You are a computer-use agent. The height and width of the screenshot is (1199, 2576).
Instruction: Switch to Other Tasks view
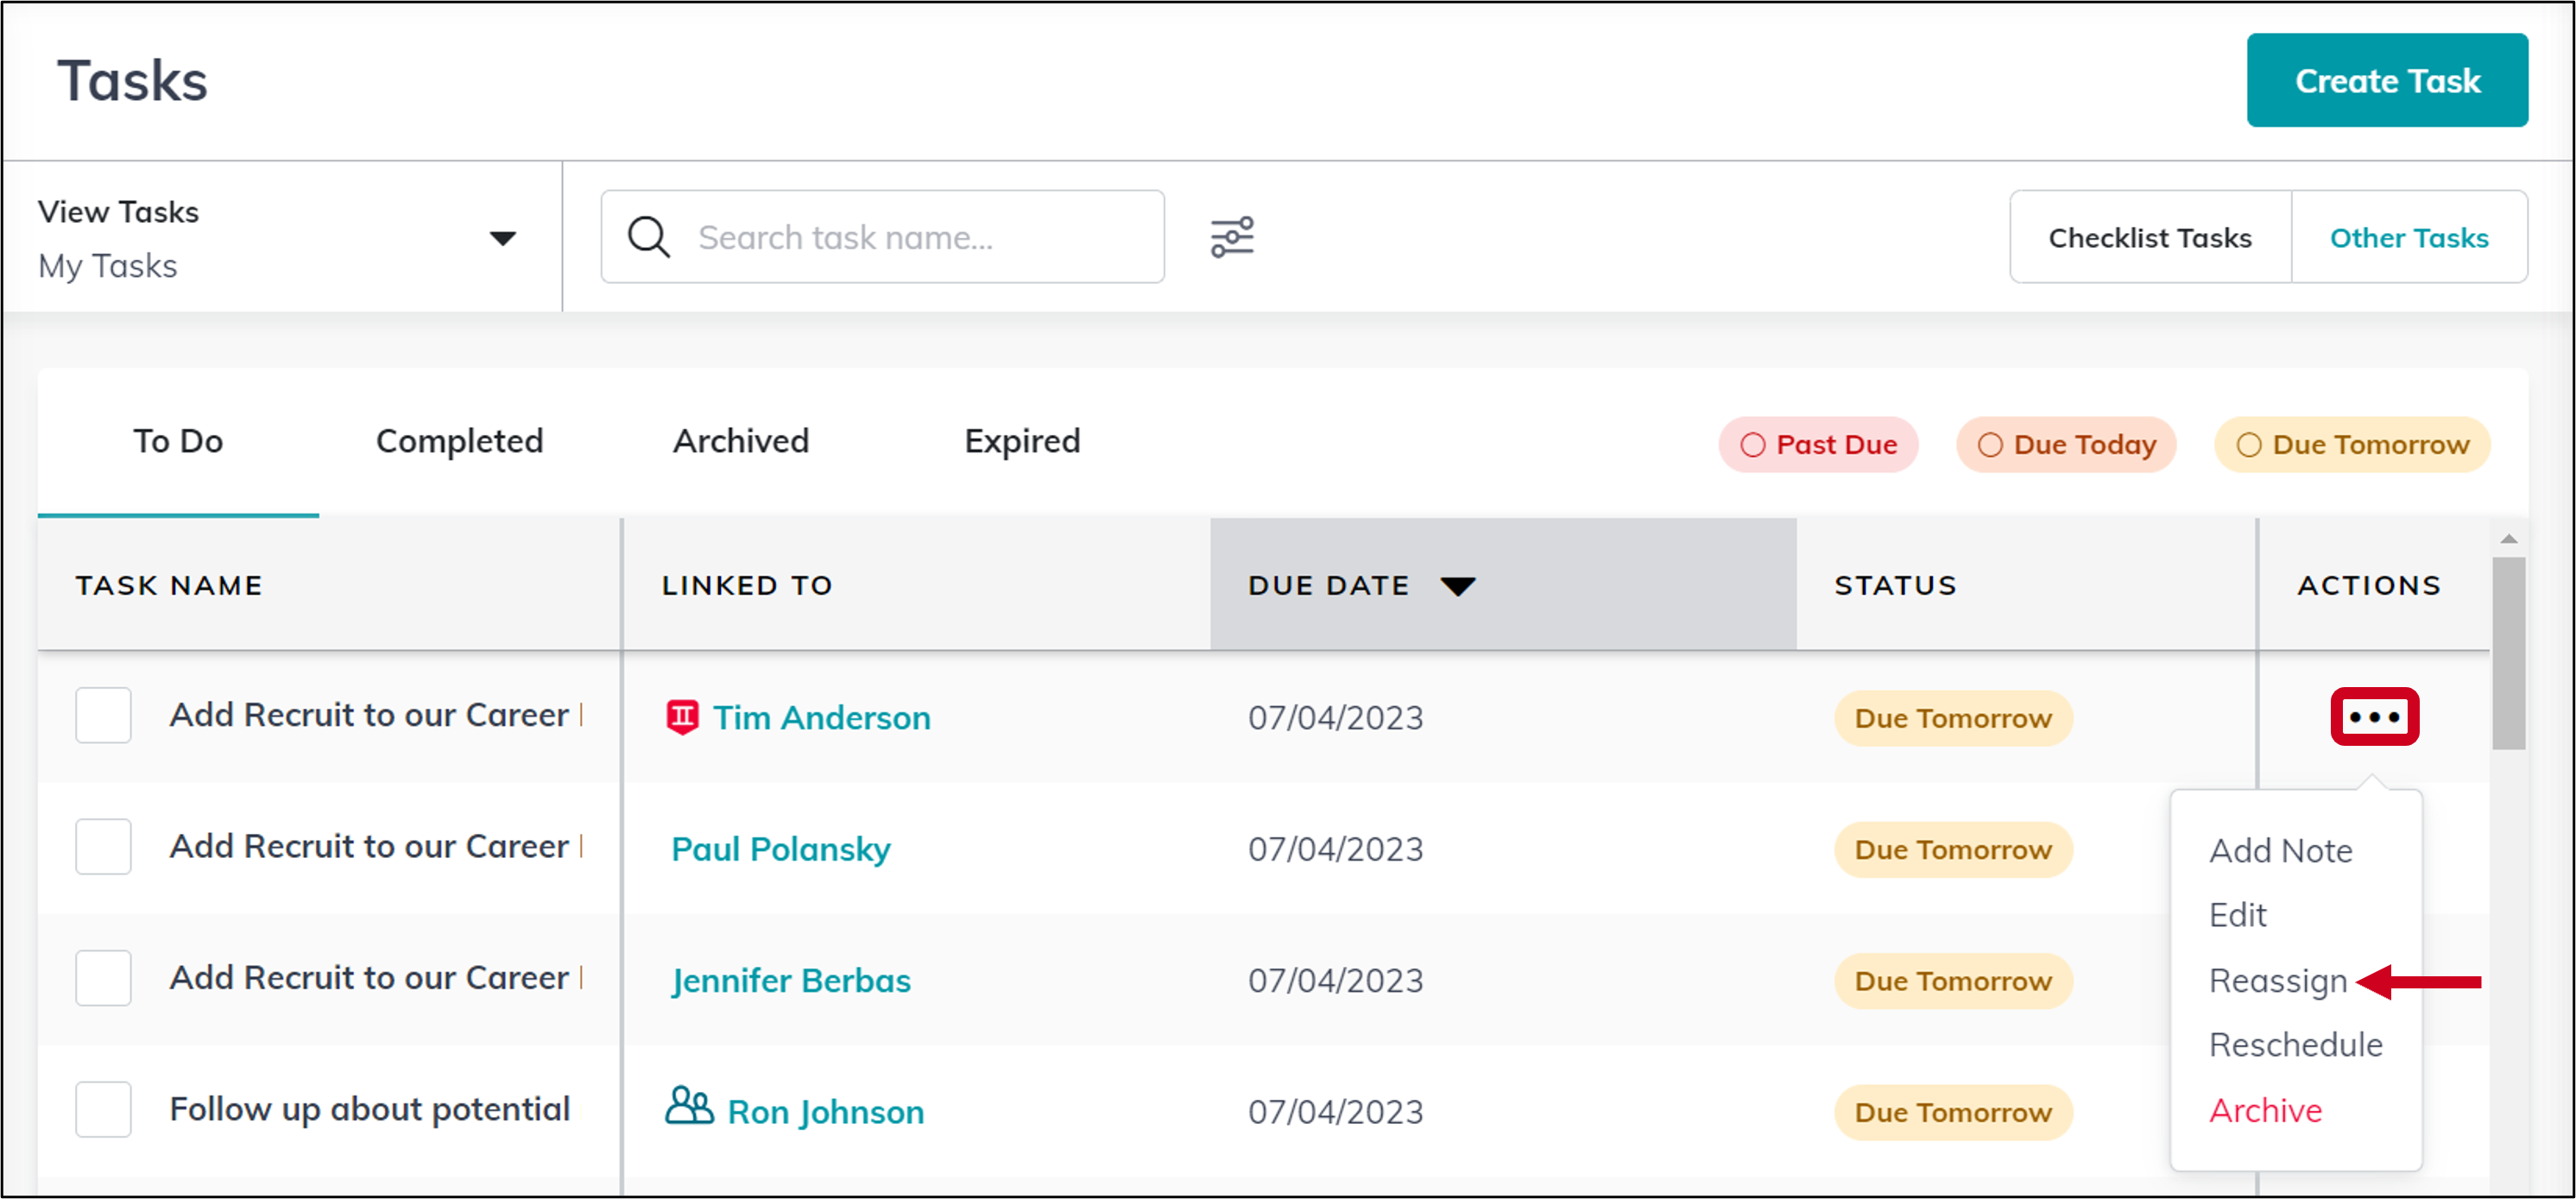(x=2410, y=237)
